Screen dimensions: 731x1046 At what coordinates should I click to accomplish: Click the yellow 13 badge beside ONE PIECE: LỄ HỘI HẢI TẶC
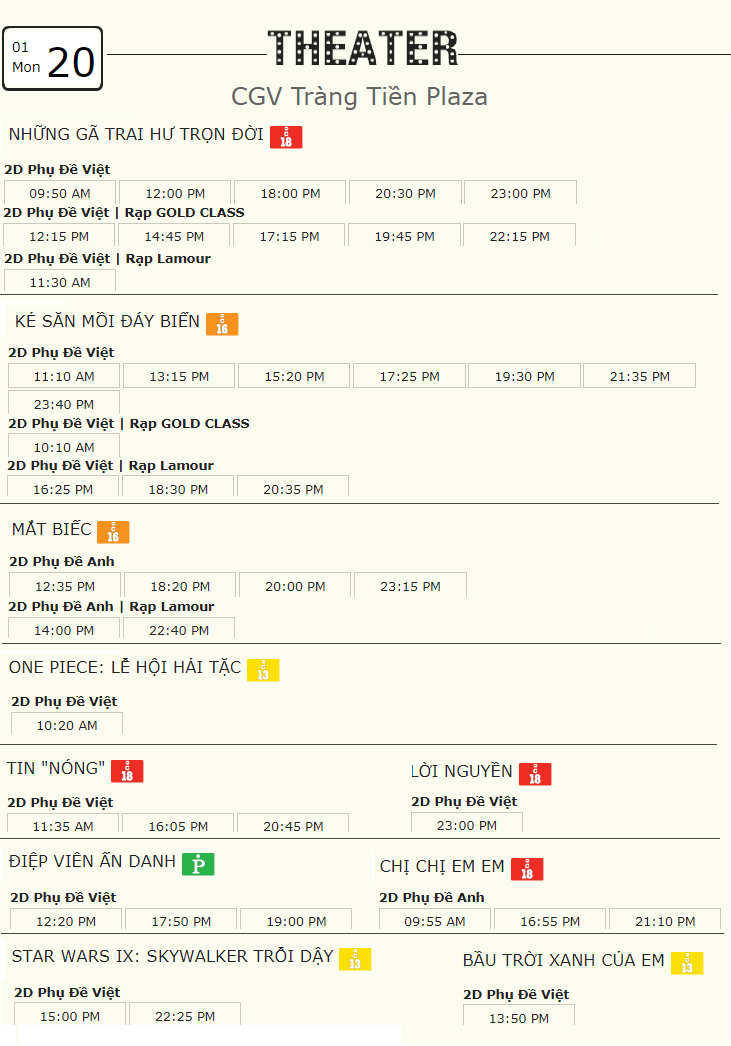pyautogui.click(x=263, y=670)
